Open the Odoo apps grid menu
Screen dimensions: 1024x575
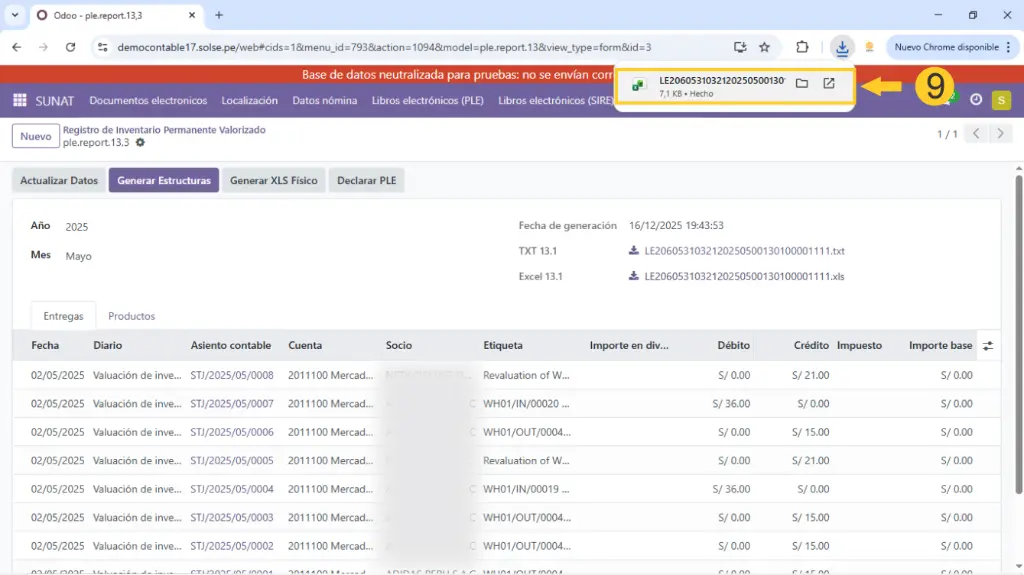pos(20,100)
